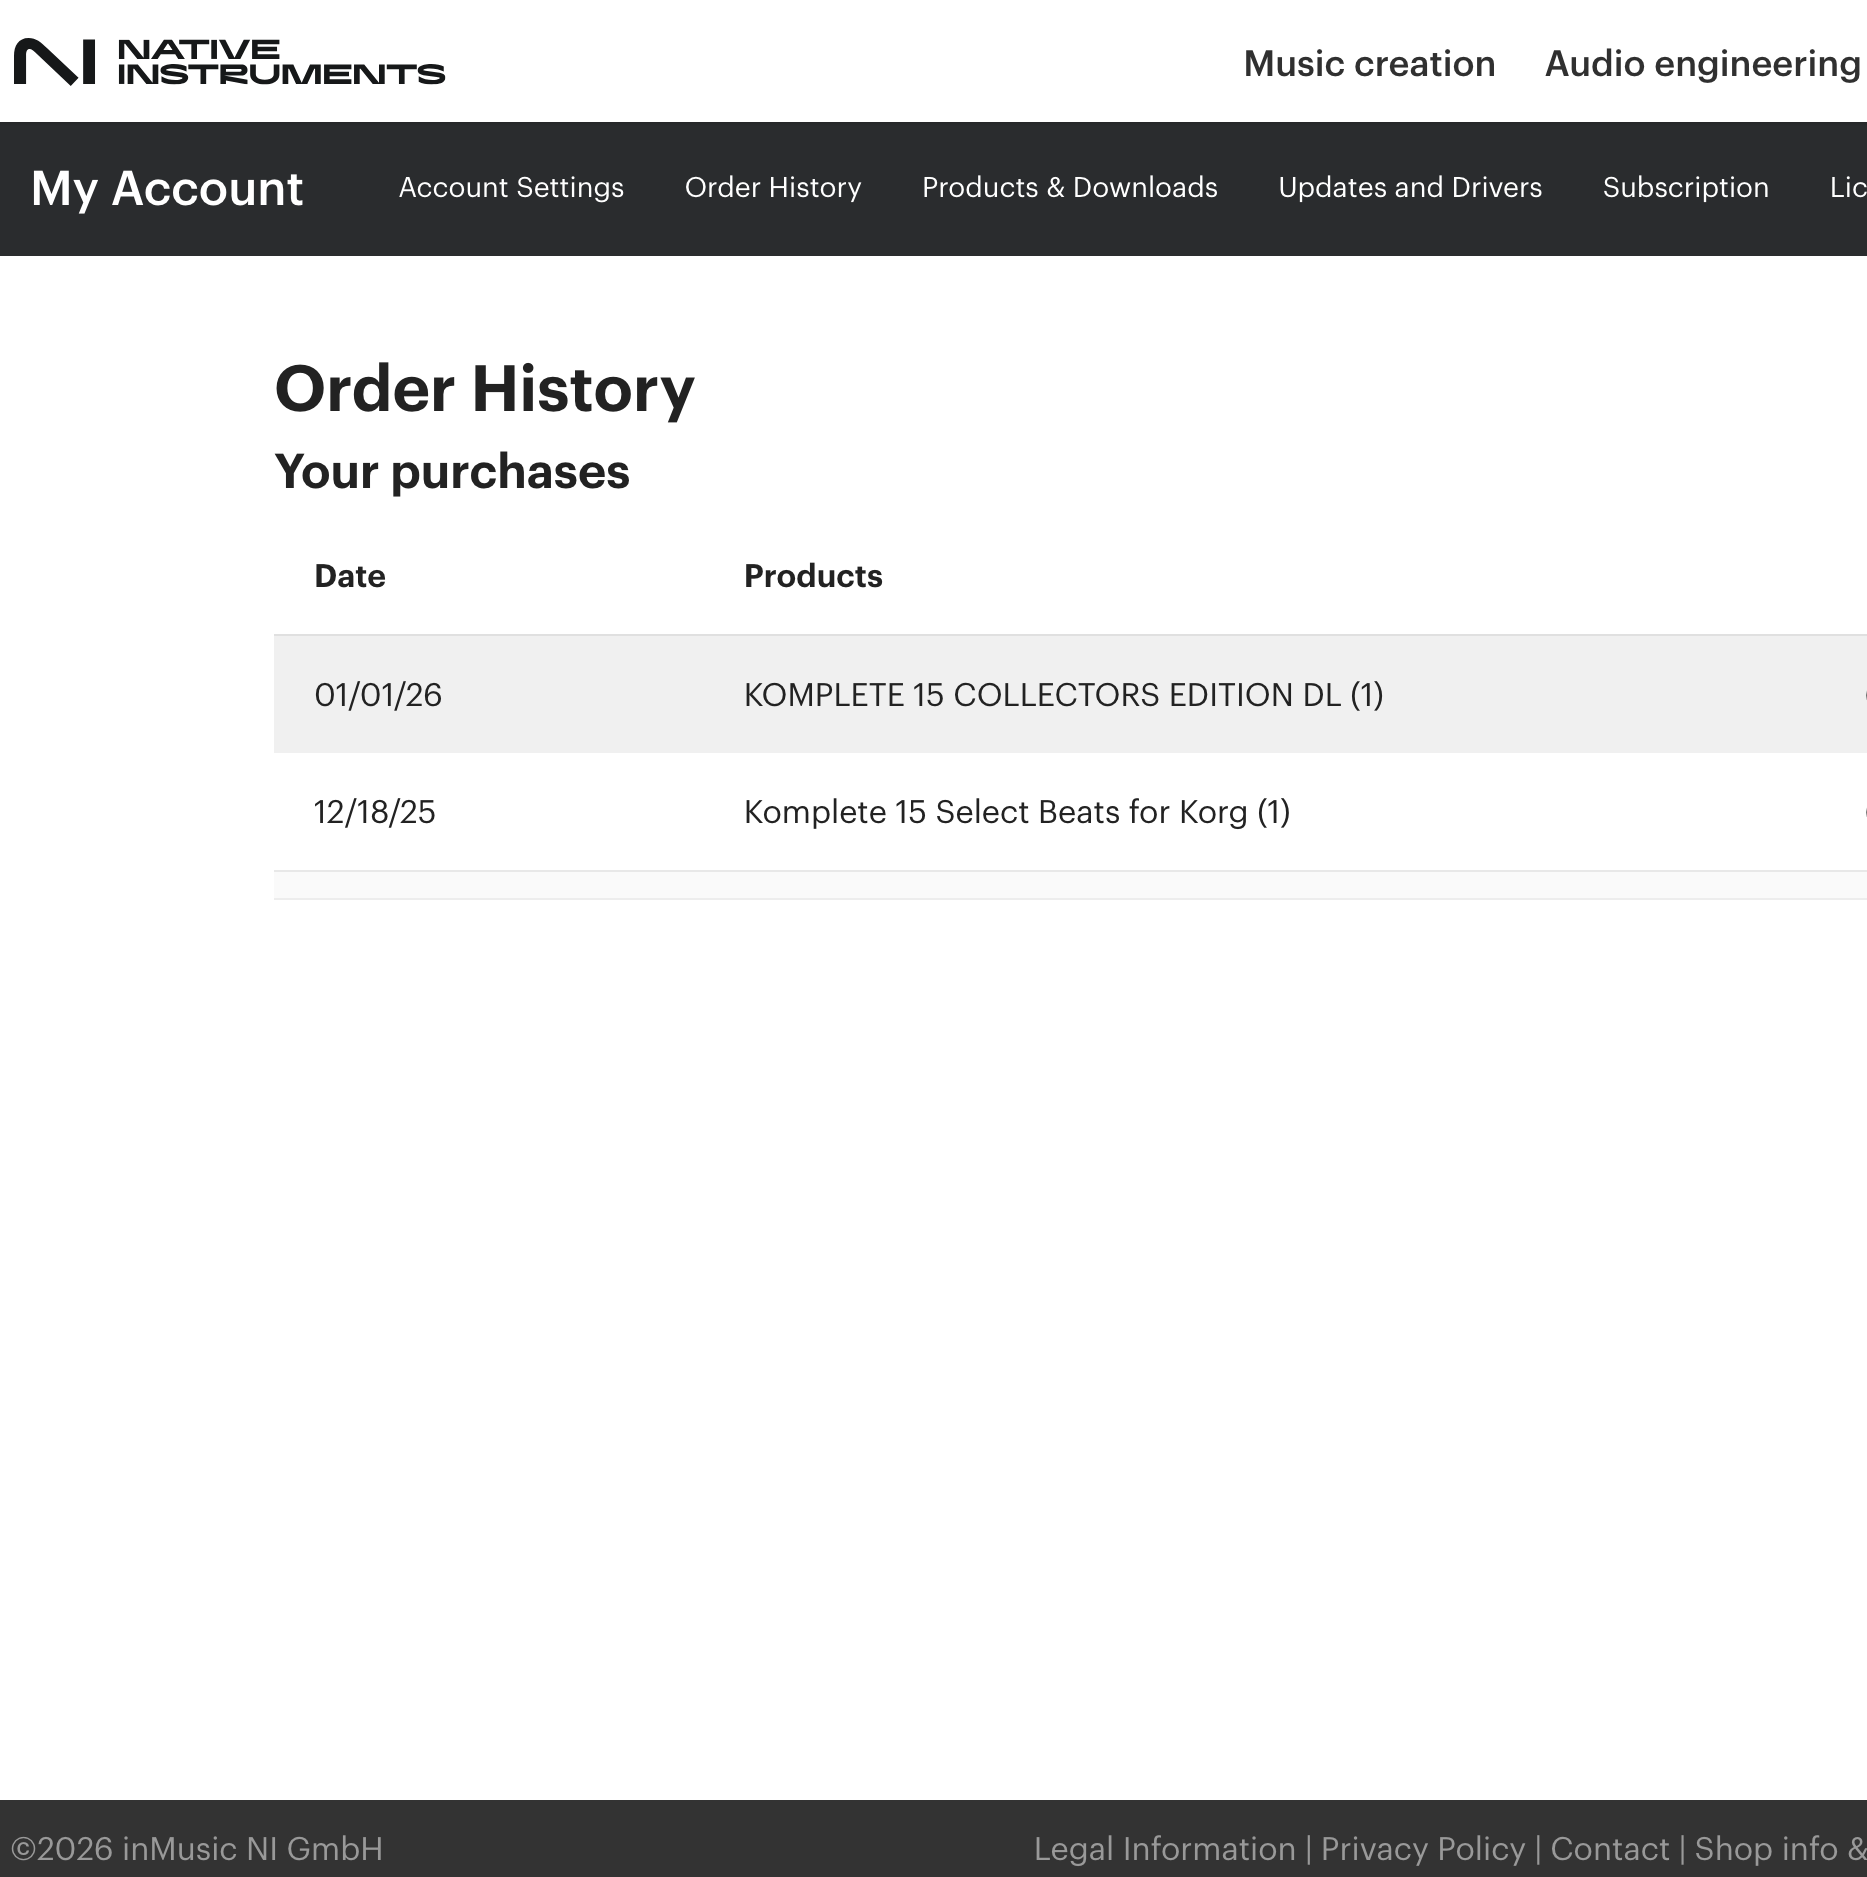The image size is (1867, 1877).
Task: Select the Order History tab
Action: coord(773,188)
